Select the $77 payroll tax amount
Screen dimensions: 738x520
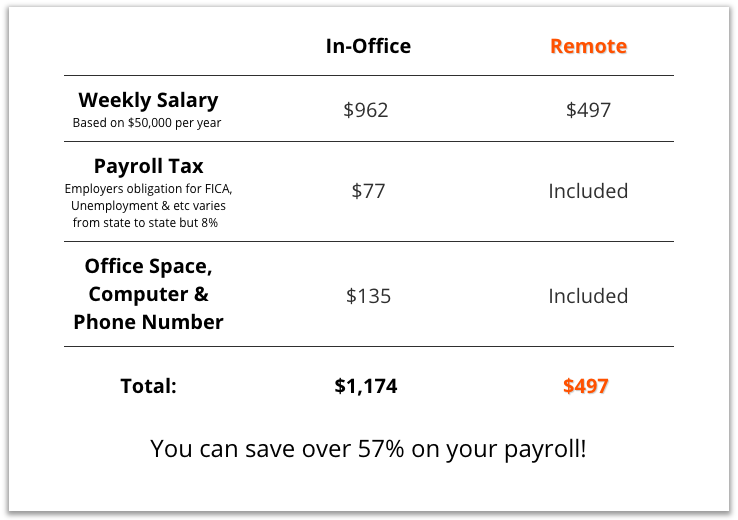point(368,190)
